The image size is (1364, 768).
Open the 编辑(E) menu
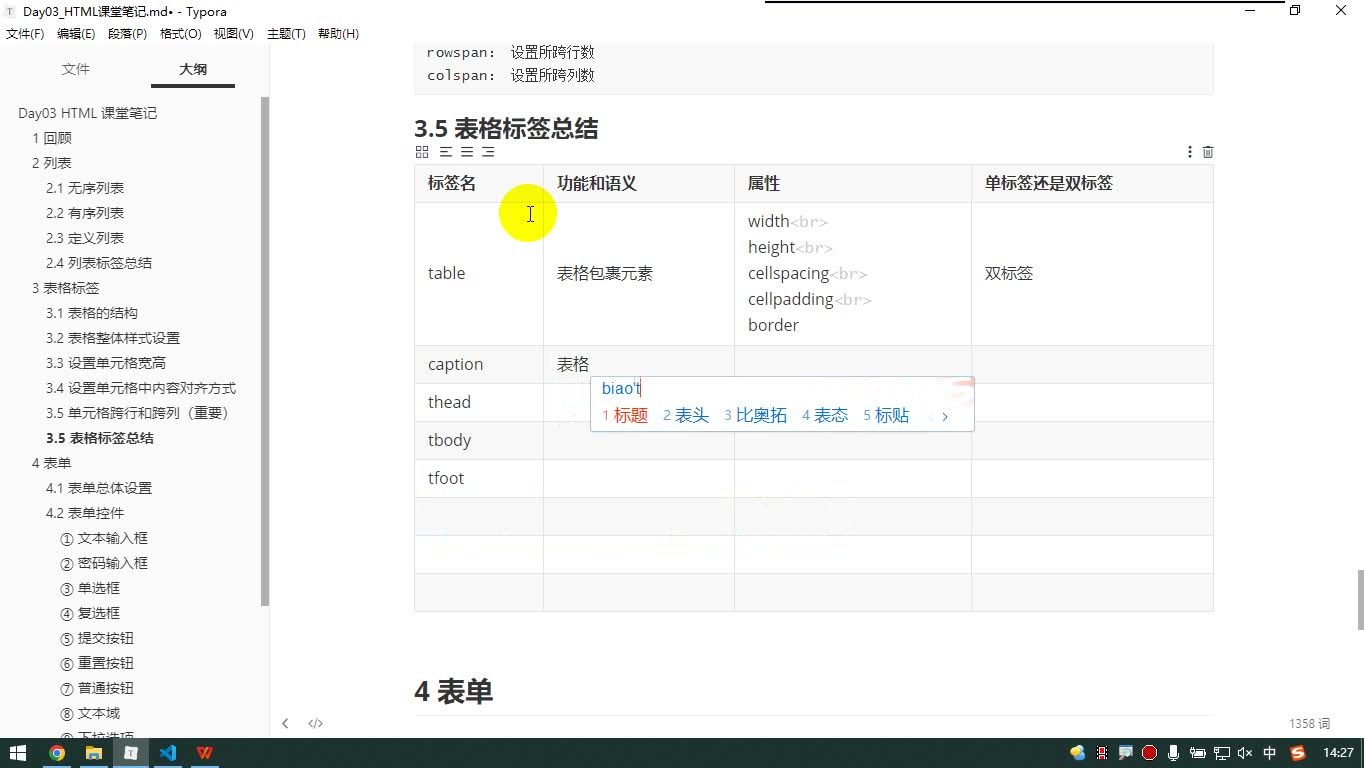76,34
